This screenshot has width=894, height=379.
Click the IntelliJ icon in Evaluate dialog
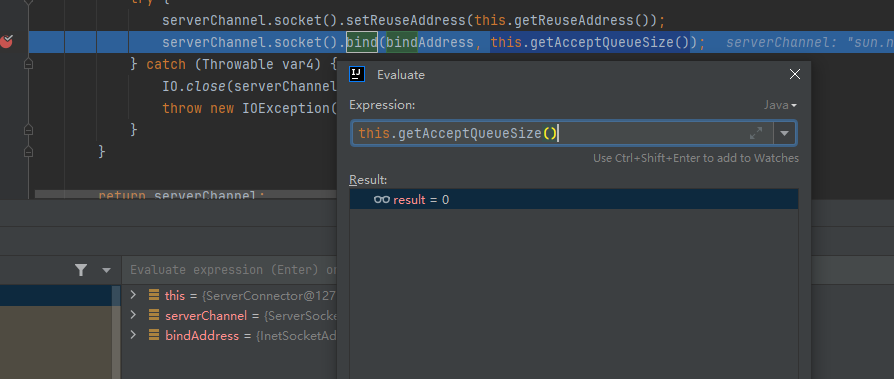coord(357,74)
